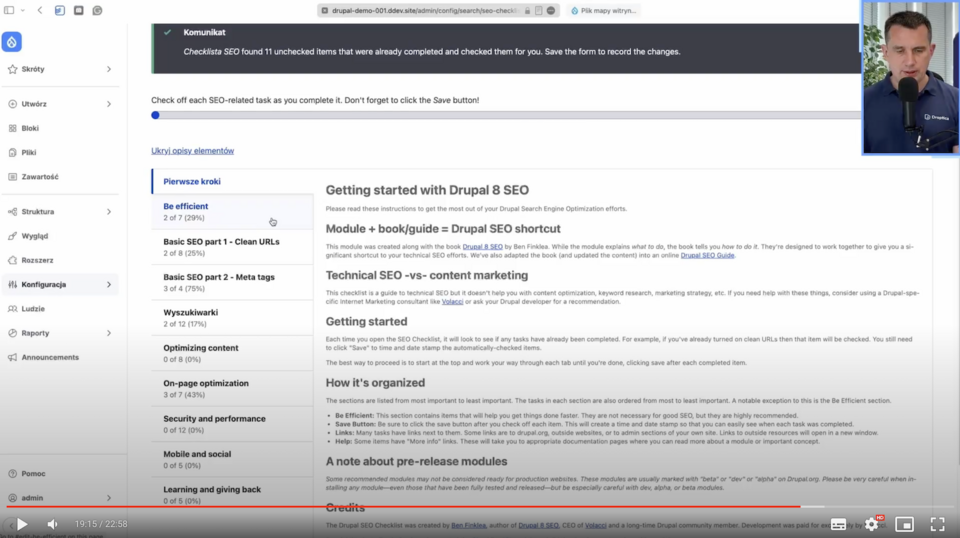
Task: Click the blue pinned tab icon
Action: click(x=59, y=10)
